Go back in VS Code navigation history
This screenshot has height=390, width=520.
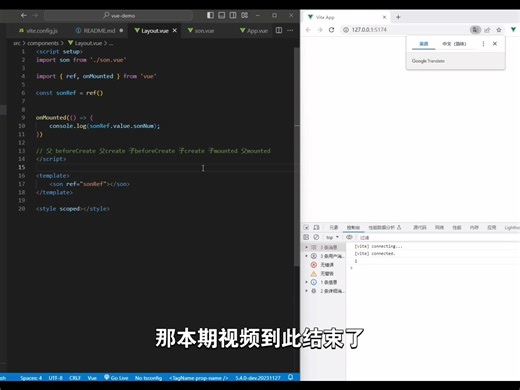(x=23, y=15)
